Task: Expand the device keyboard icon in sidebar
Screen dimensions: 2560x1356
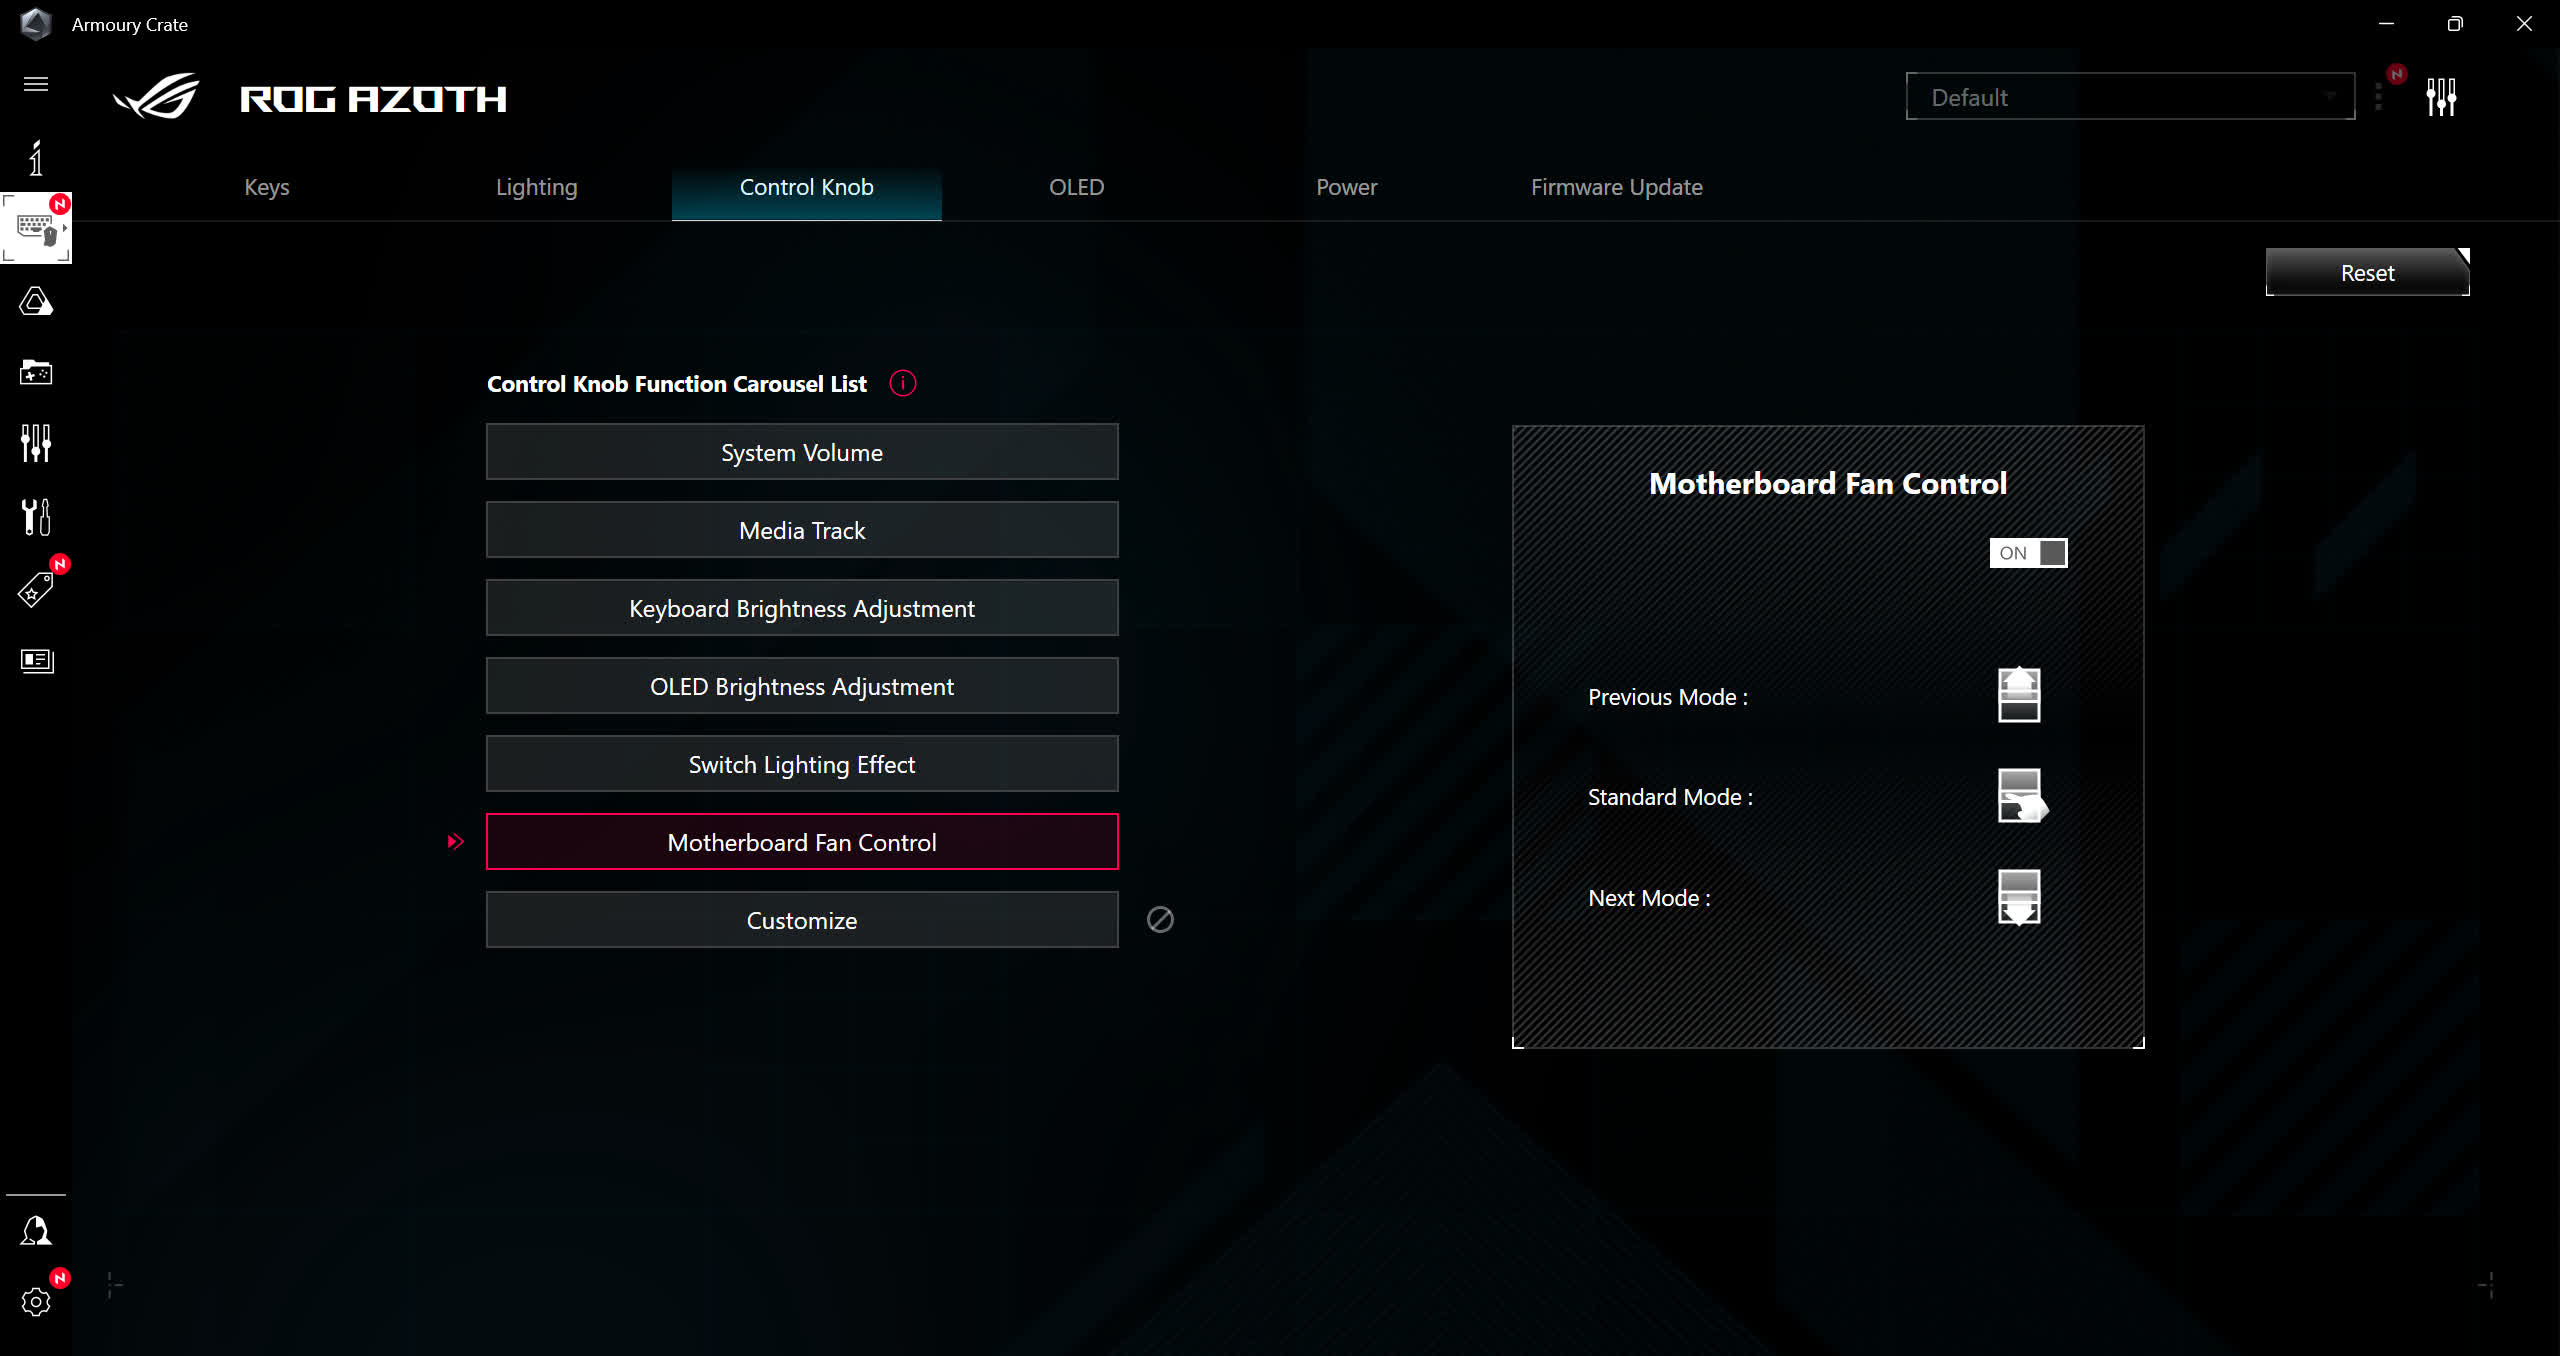Action: 36,228
